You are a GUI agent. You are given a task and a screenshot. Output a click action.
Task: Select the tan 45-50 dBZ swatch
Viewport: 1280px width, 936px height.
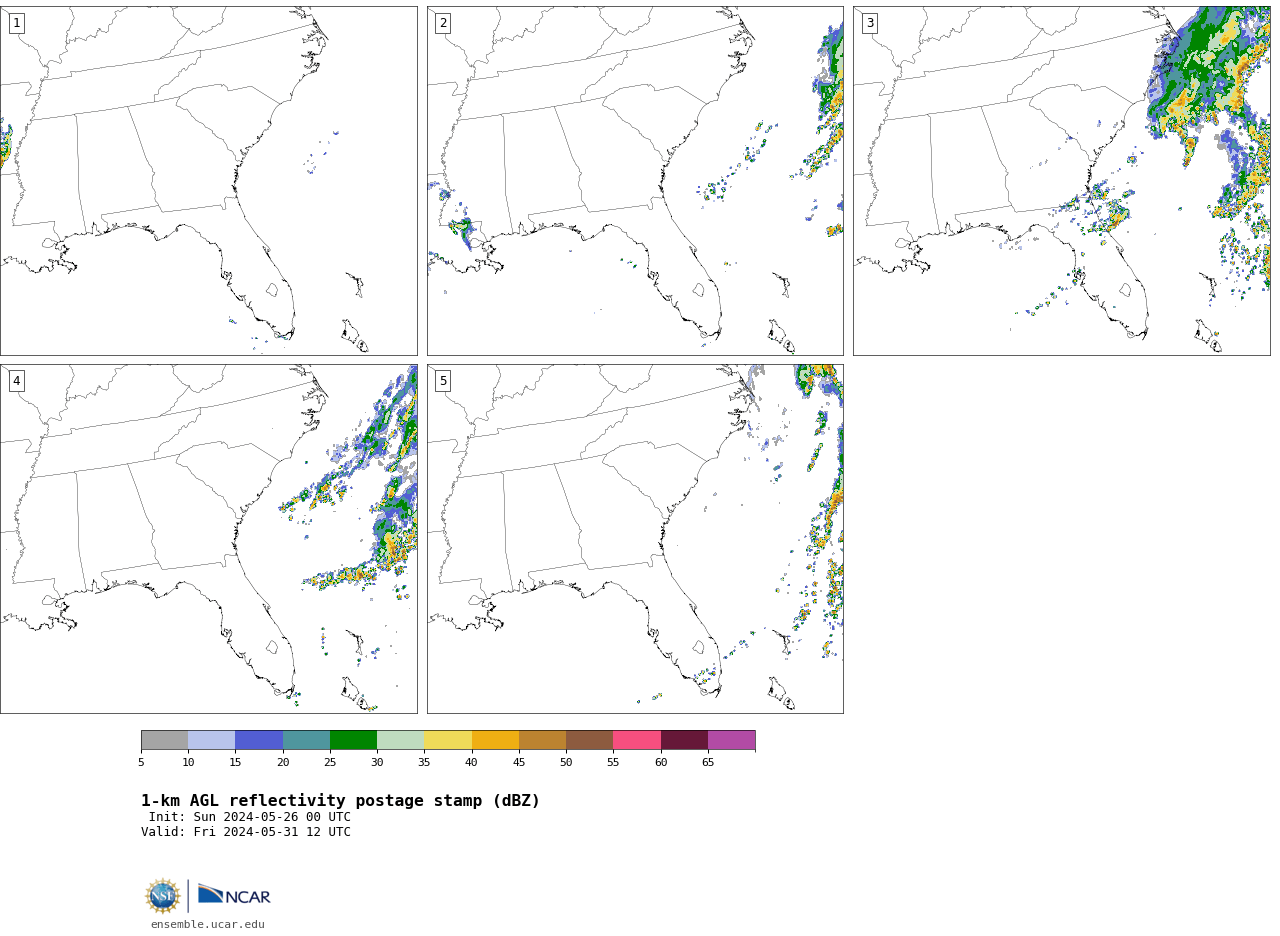point(542,740)
